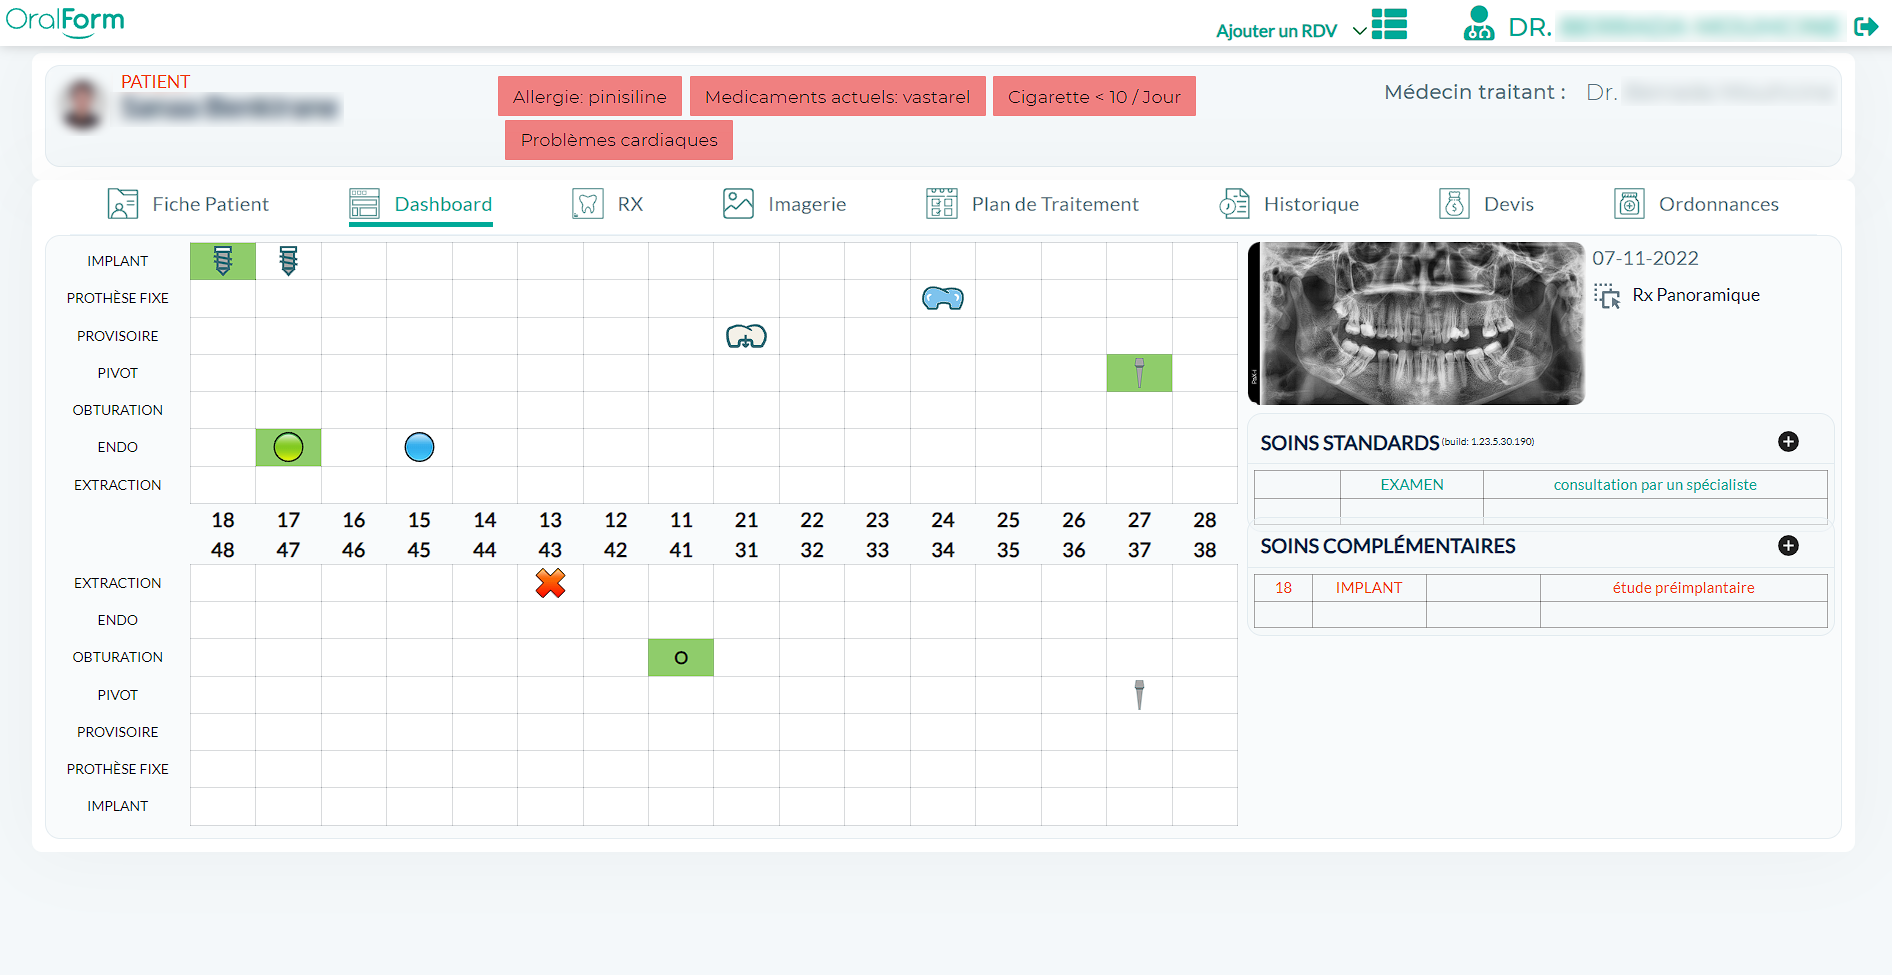Click the pivot icon on tooth 27

tap(1139, 373)
